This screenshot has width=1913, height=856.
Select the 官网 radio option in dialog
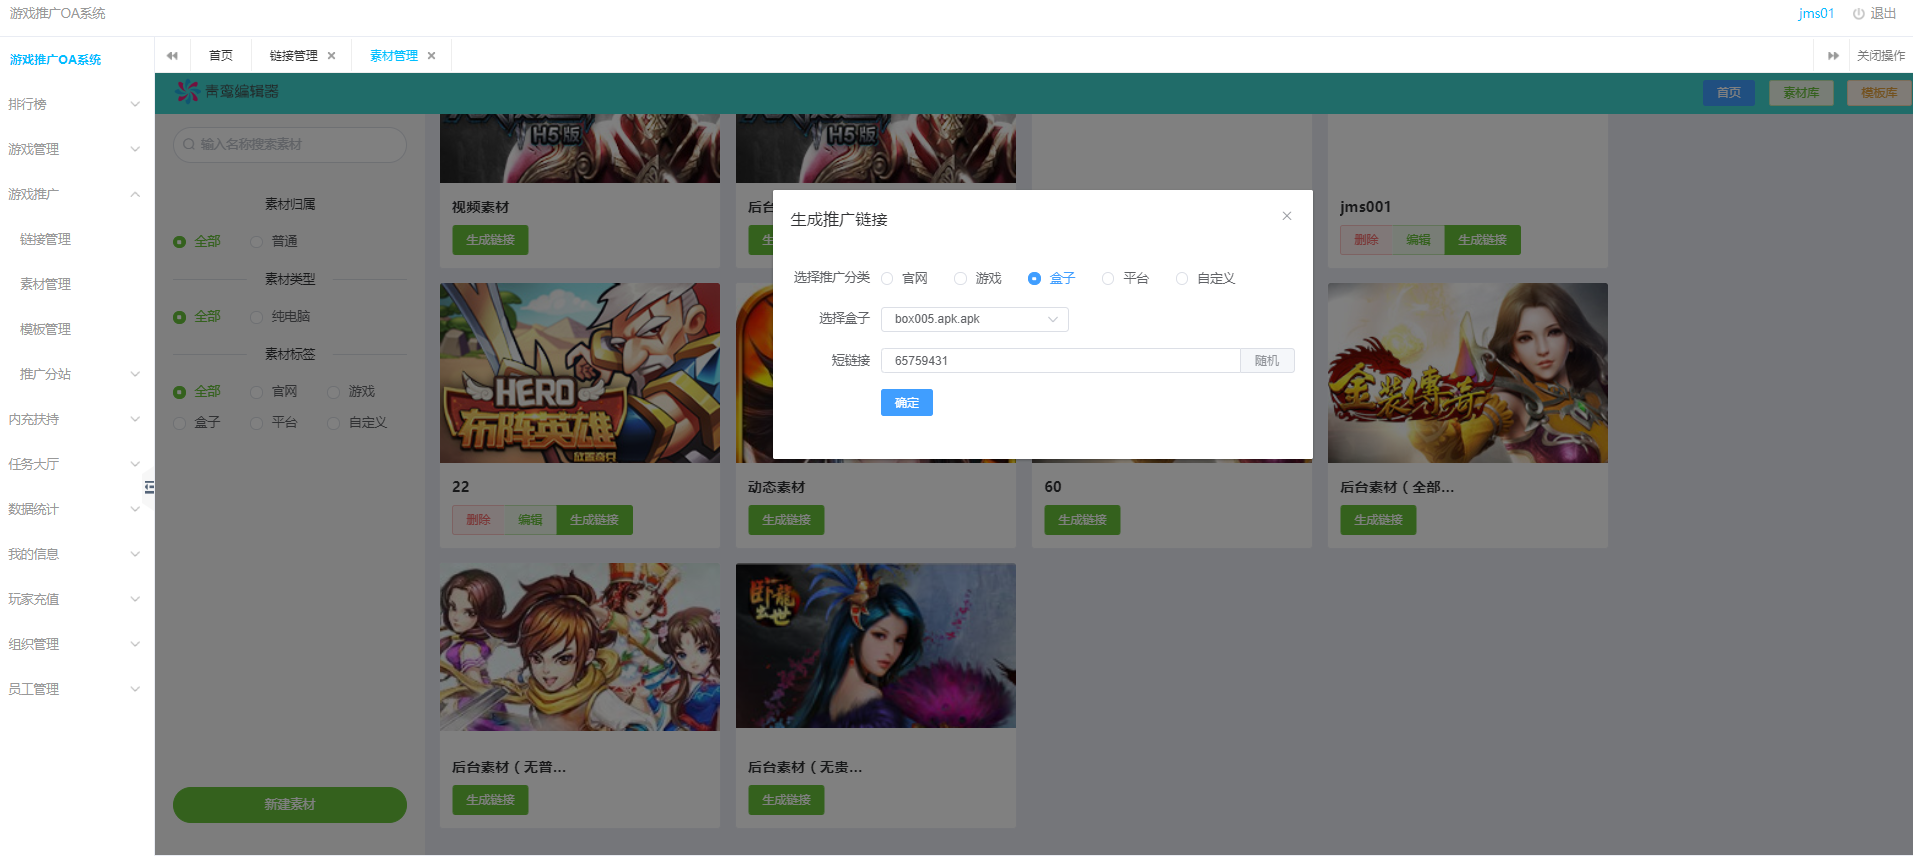click(887, 279)
